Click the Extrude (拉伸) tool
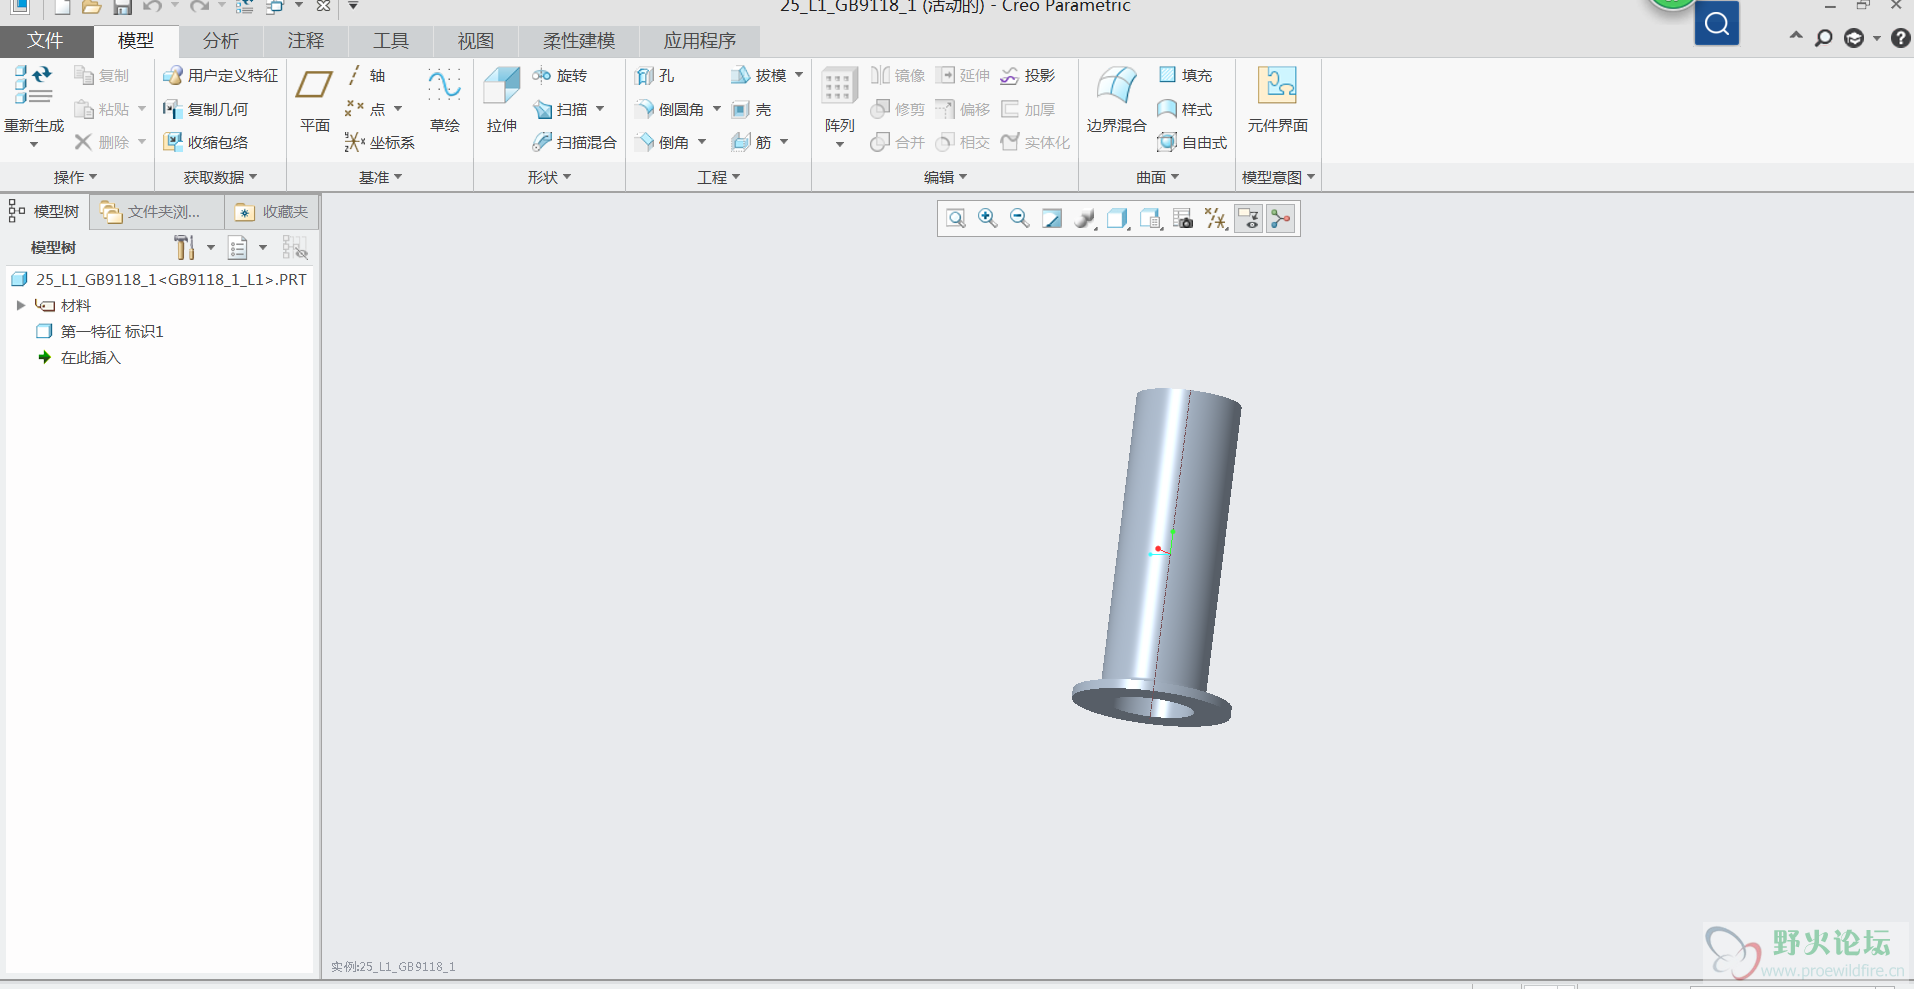This screenshot has height=989, width=1914. coord(502,100)
